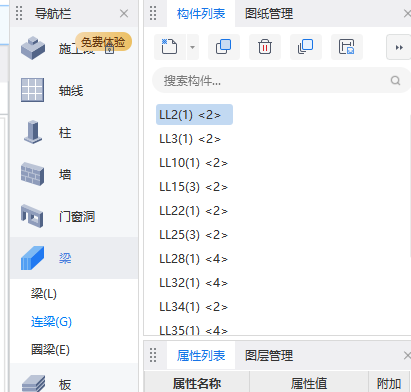Close the 导航栏 panel
The width and height of the screenshot is (411, 392).
[124, 14]
